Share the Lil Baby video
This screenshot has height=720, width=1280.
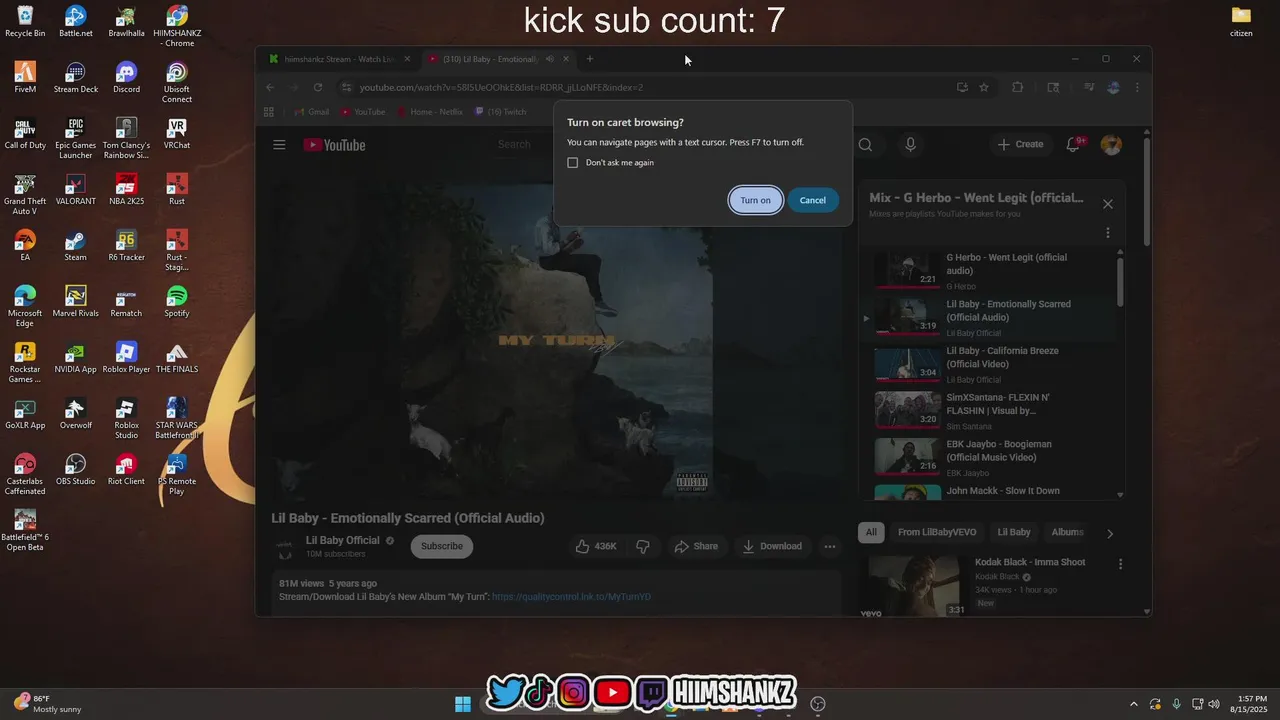[696, 546]
